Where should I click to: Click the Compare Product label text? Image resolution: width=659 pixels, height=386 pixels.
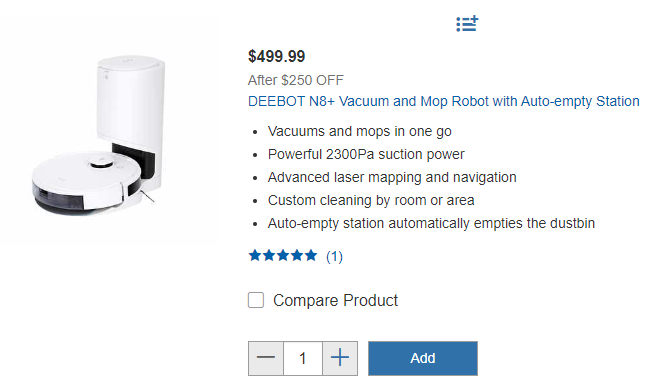pos(335,301)
